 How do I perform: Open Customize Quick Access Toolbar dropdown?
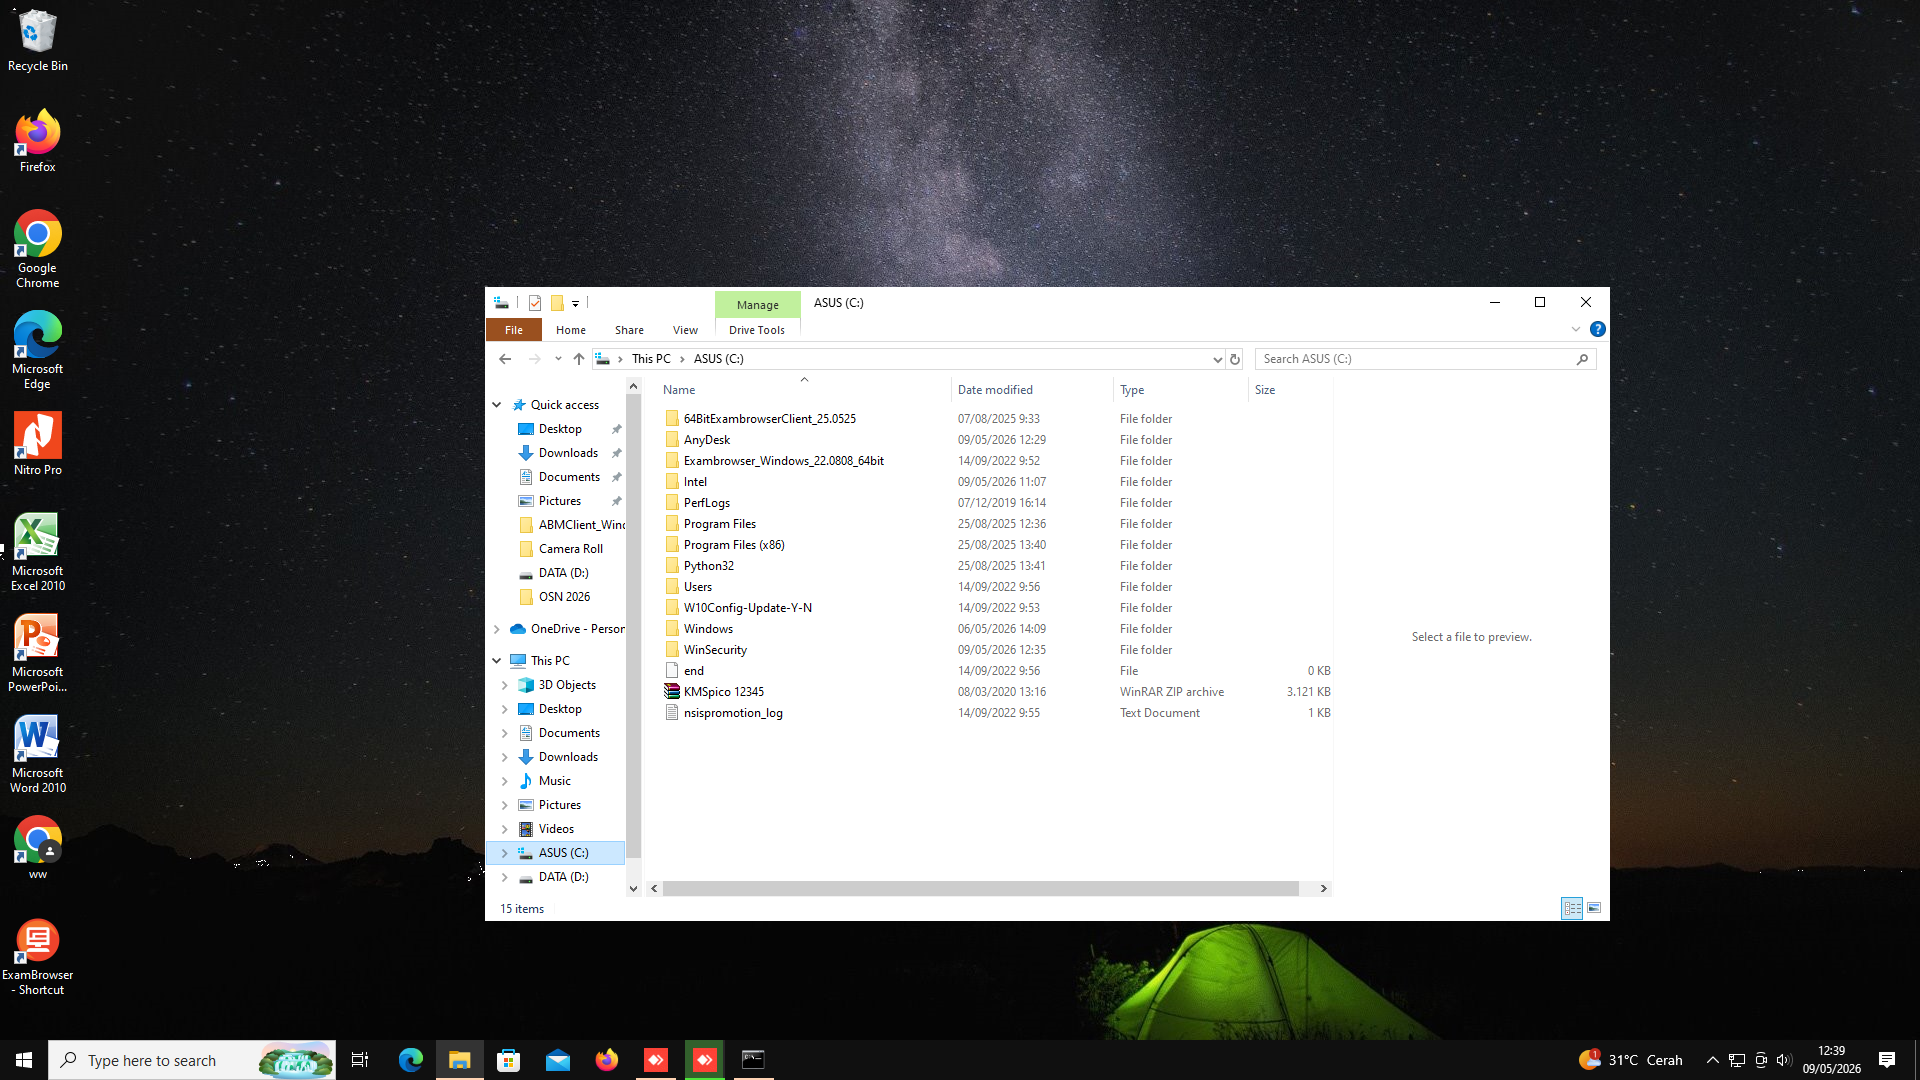575,303
